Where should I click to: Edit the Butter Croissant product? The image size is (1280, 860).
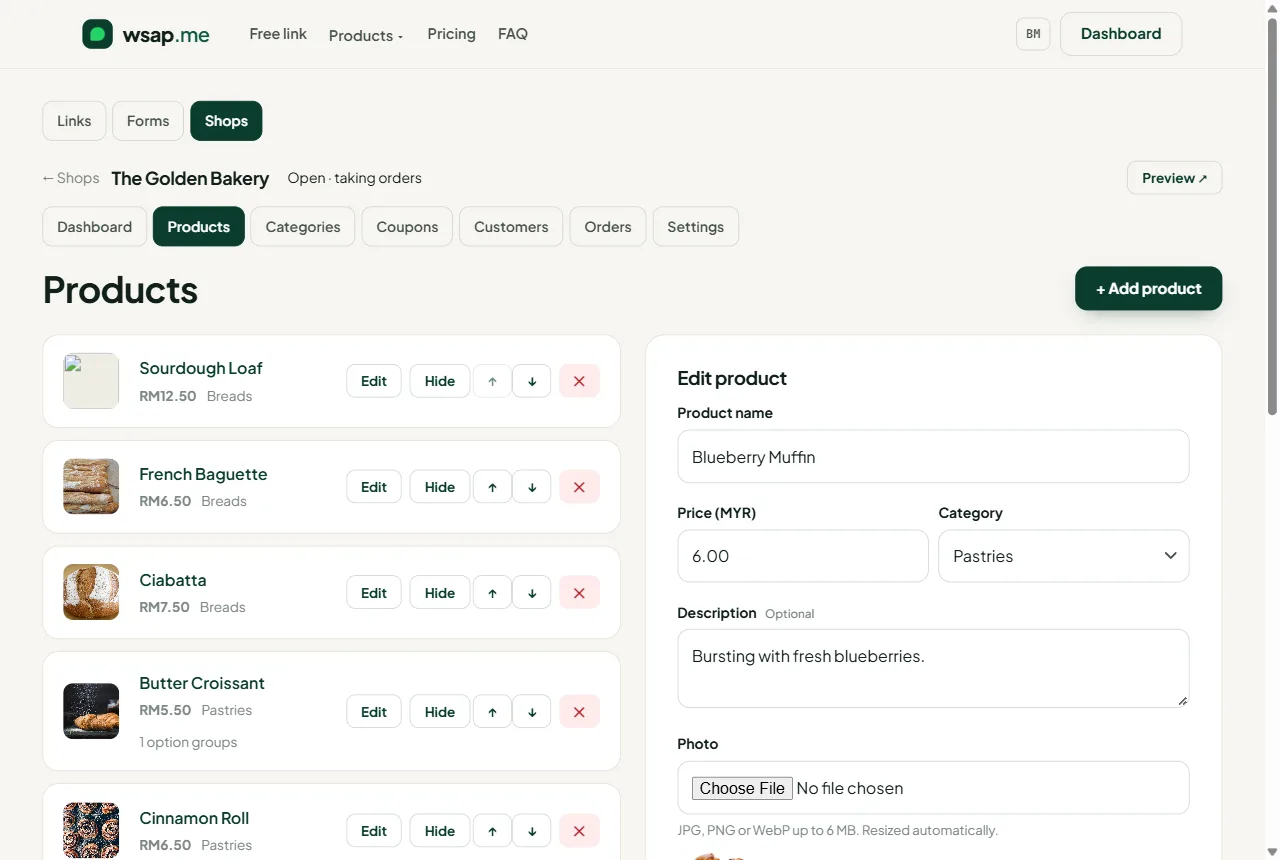click(374, 712)
